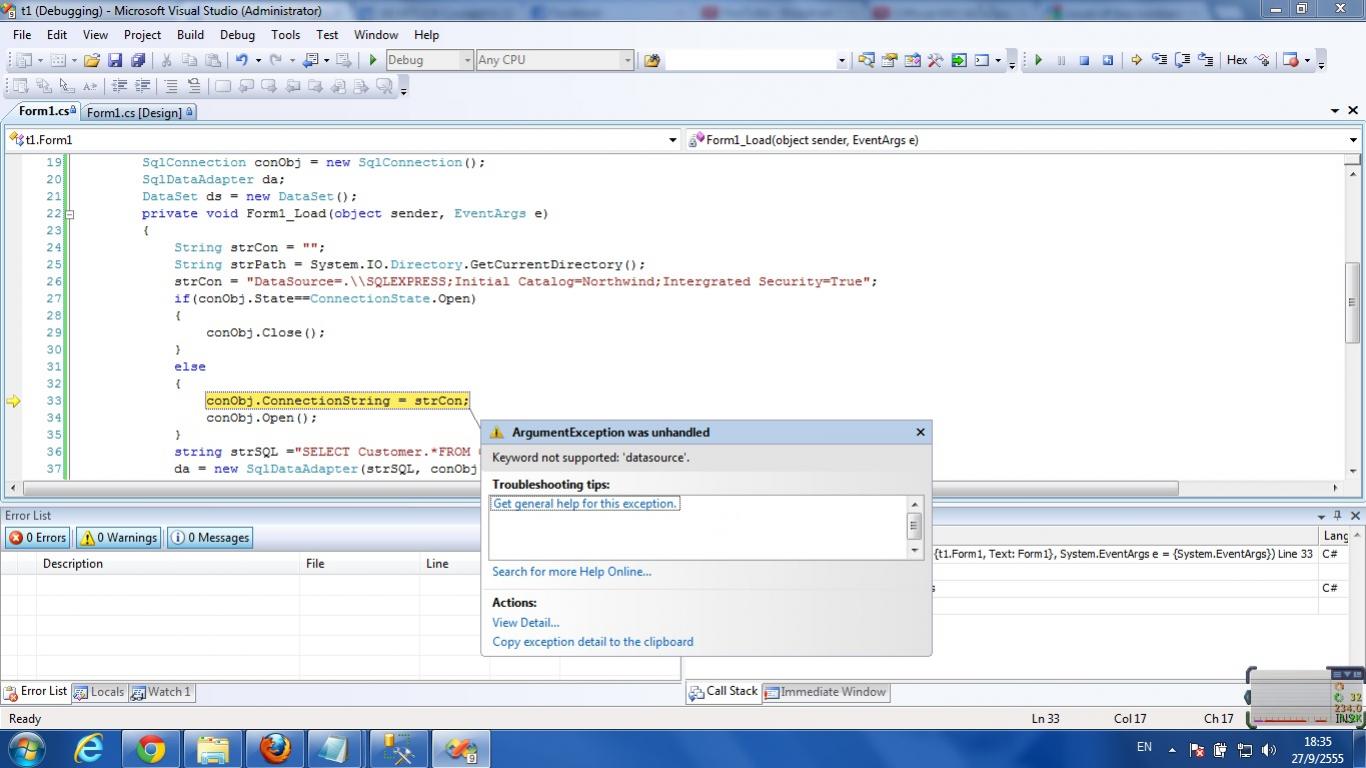Click the Copy icon in toolbar

[190, 60]
